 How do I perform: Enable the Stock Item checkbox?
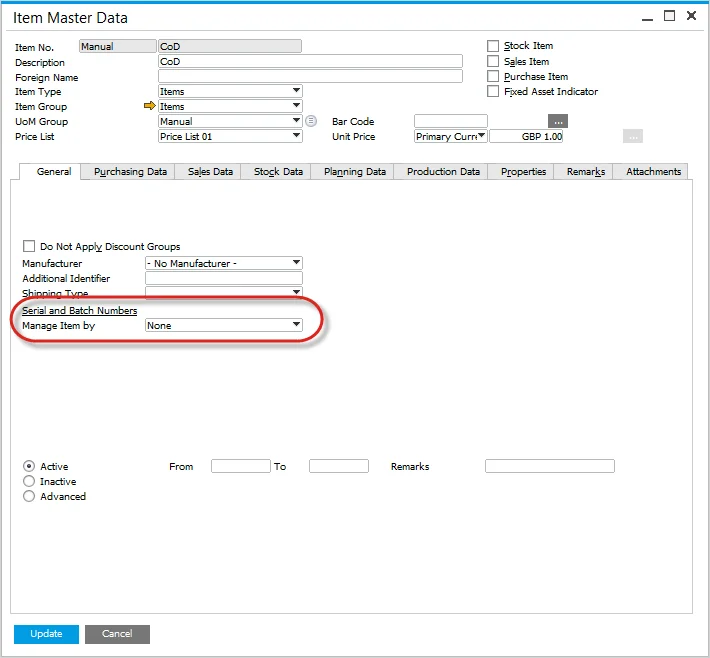(x=493, y=46)
